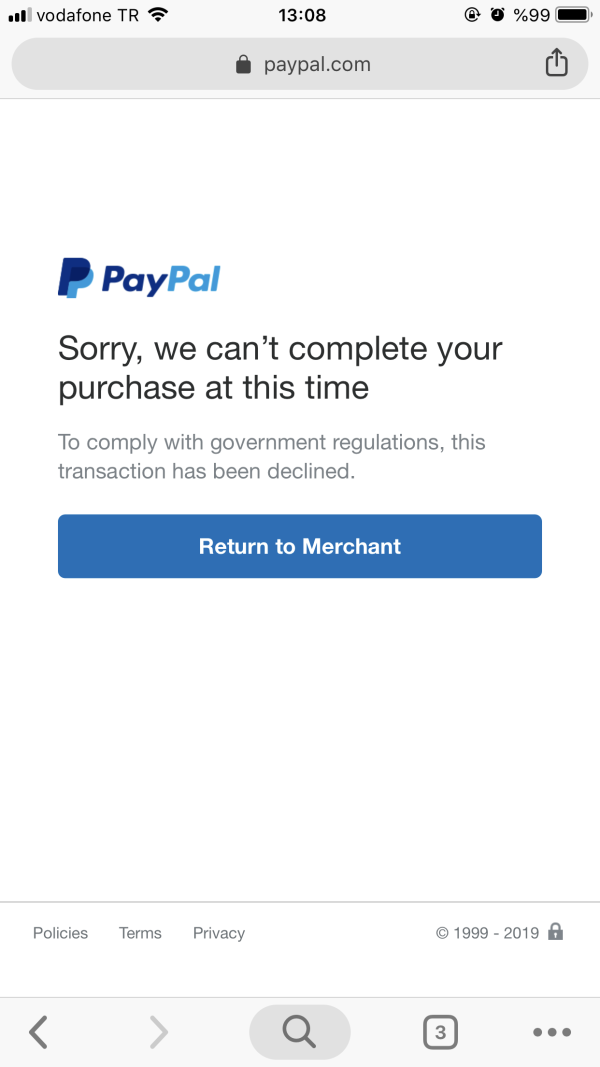600x1067 pixels.
Task: Tap the PayPal logo
Action: coord(139,278)
